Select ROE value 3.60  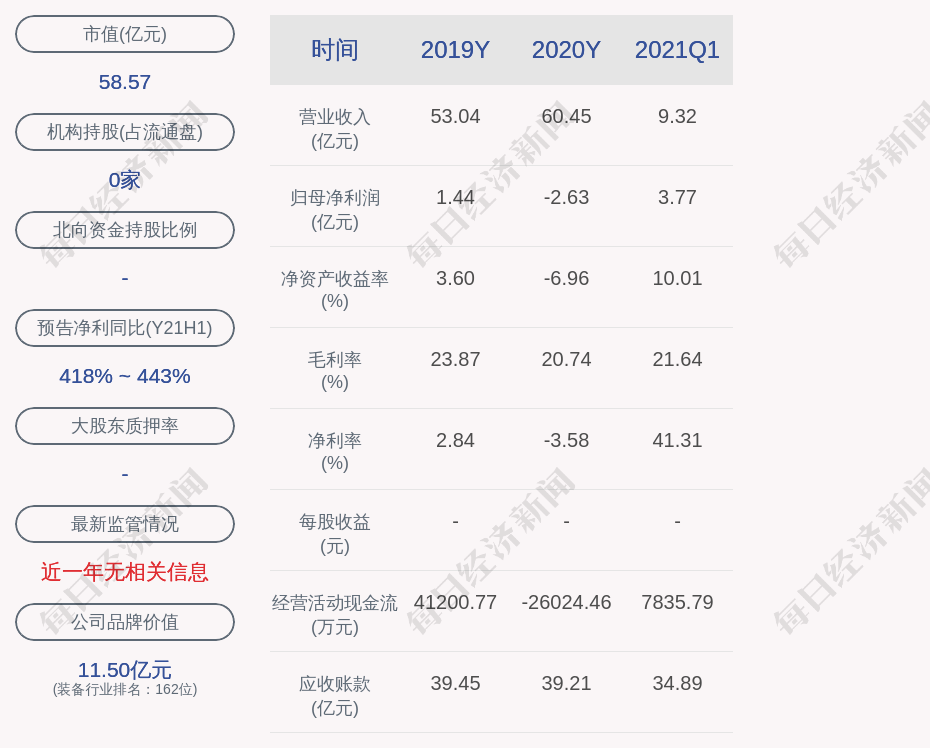(455, 278)
